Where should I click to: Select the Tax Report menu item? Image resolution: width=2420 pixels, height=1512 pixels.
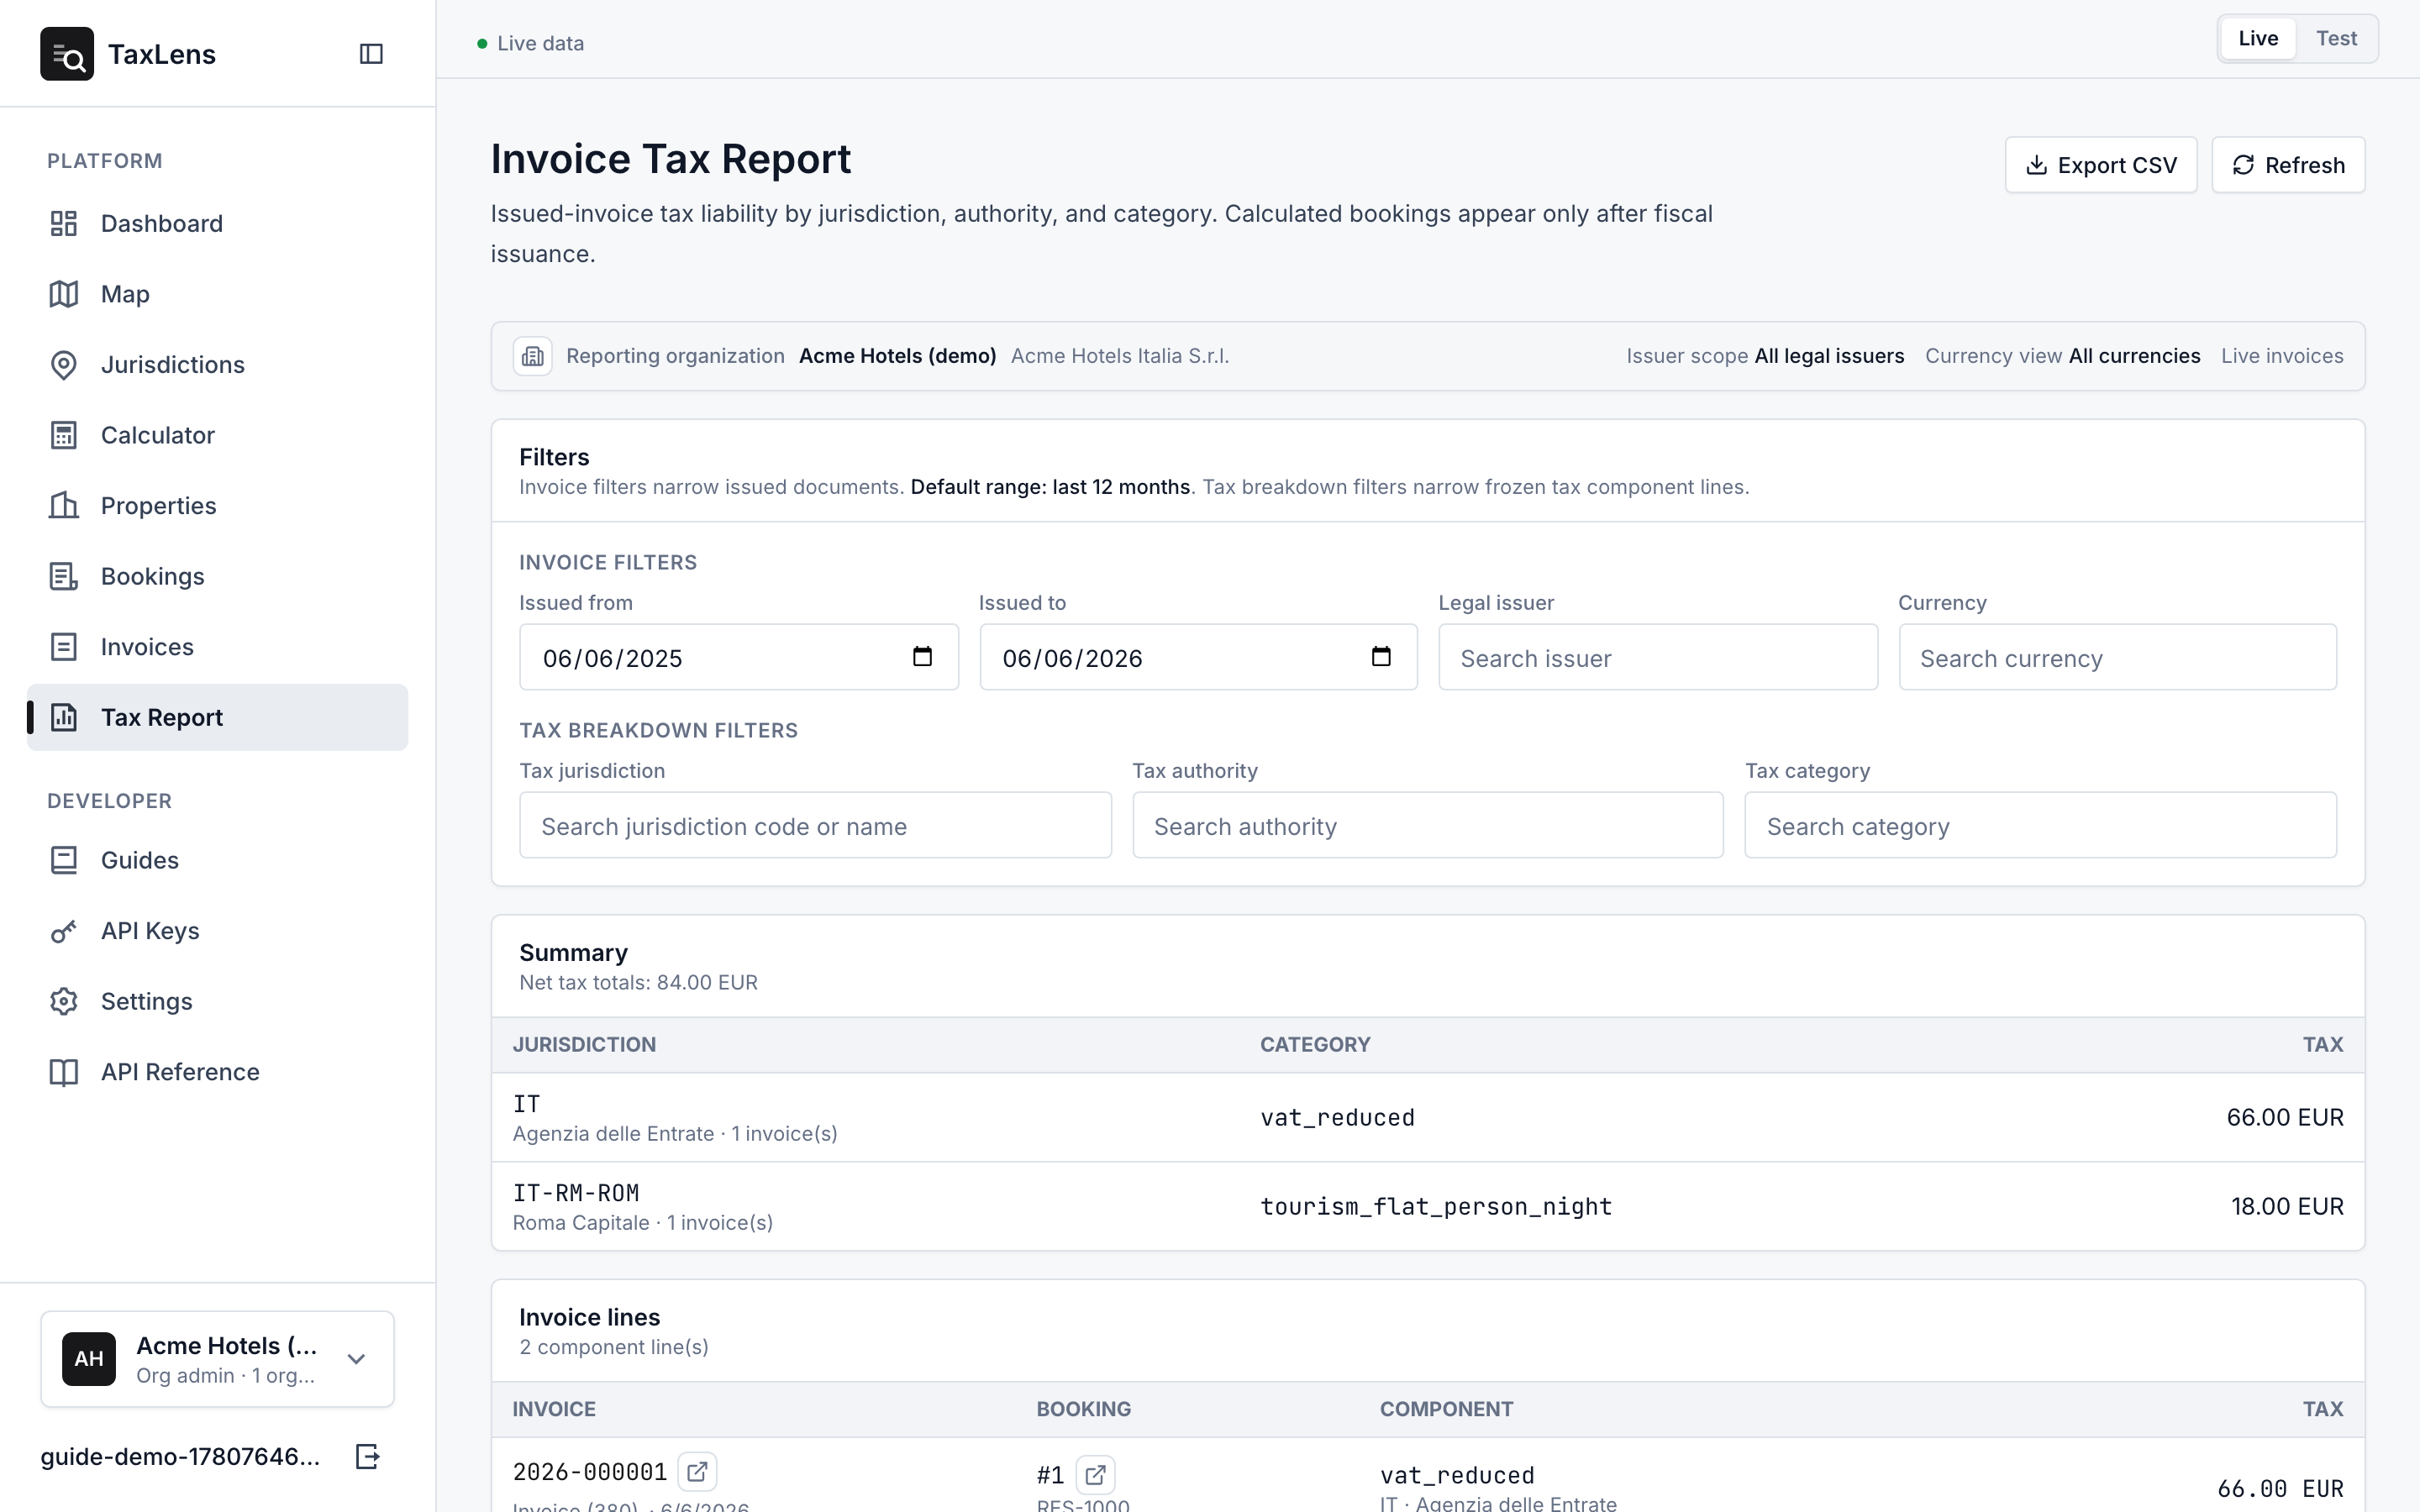217,717
